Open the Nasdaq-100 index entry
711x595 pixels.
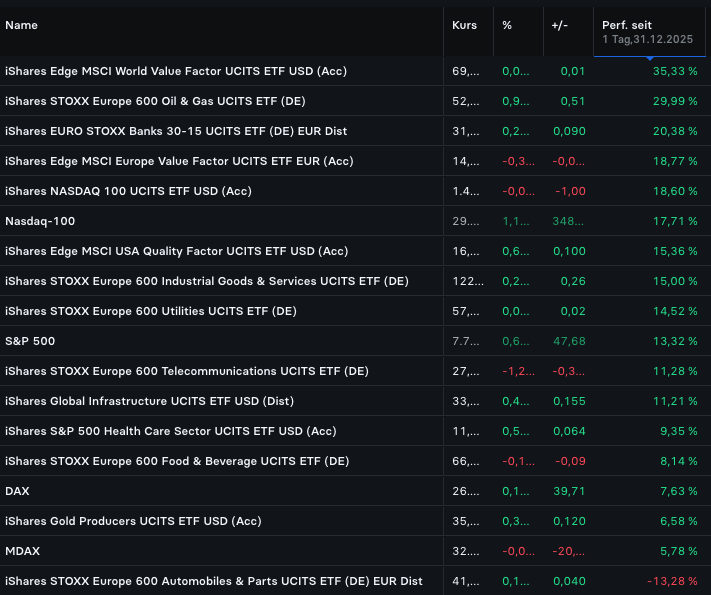[40, 221]
